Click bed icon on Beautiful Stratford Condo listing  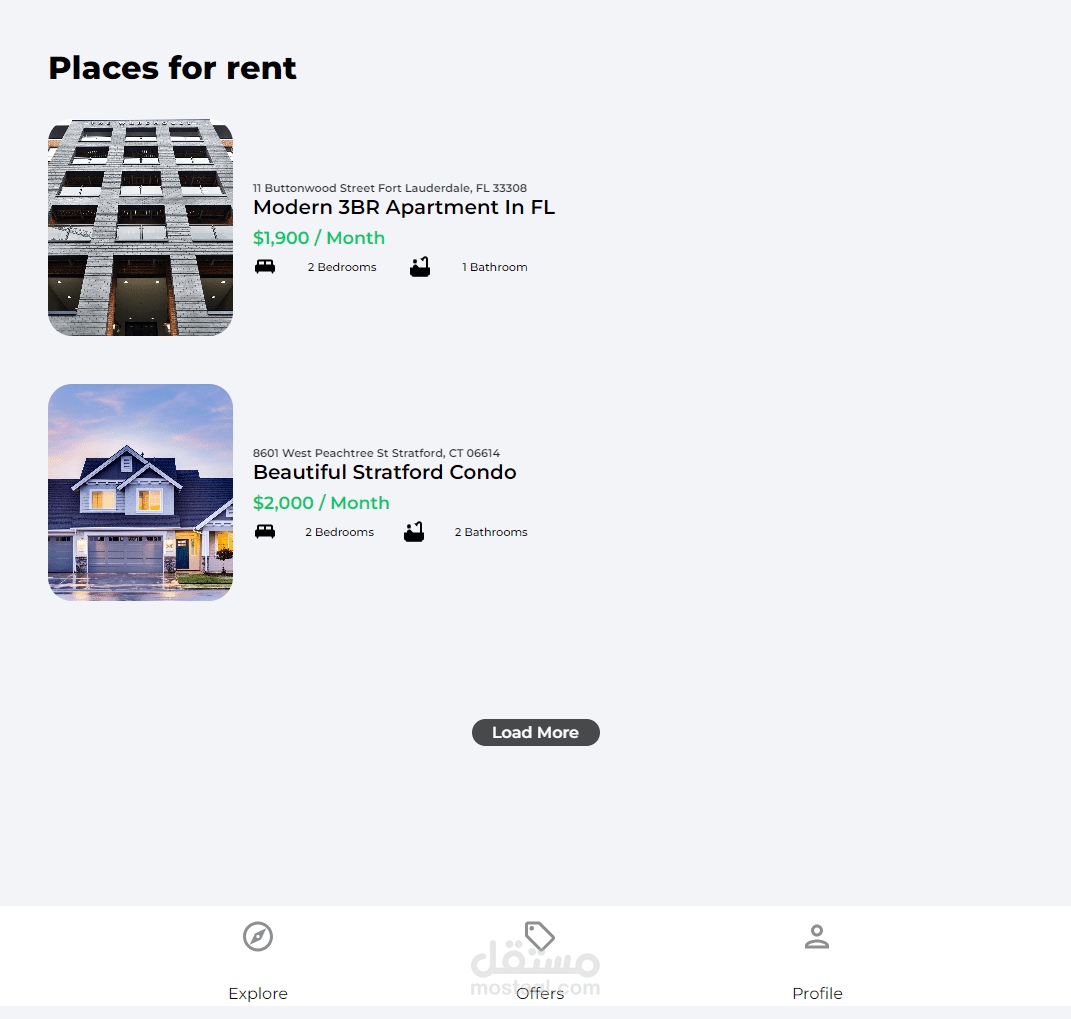point(265,532)
